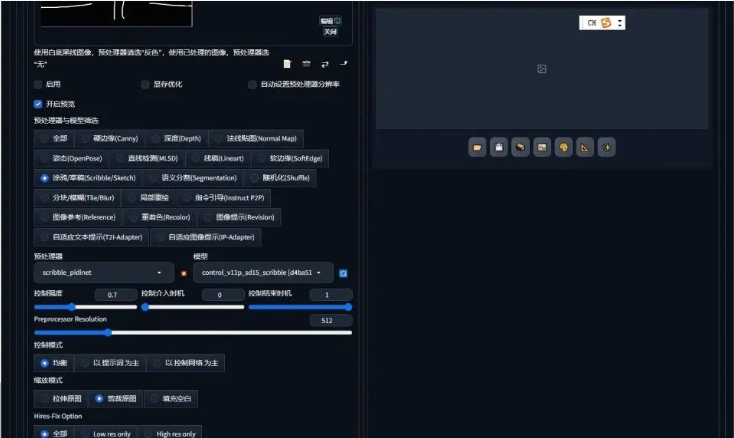The height and width of the screenshot is (438, 734).
Task: Select the Segmentation filter option
Action: [193, 178]
